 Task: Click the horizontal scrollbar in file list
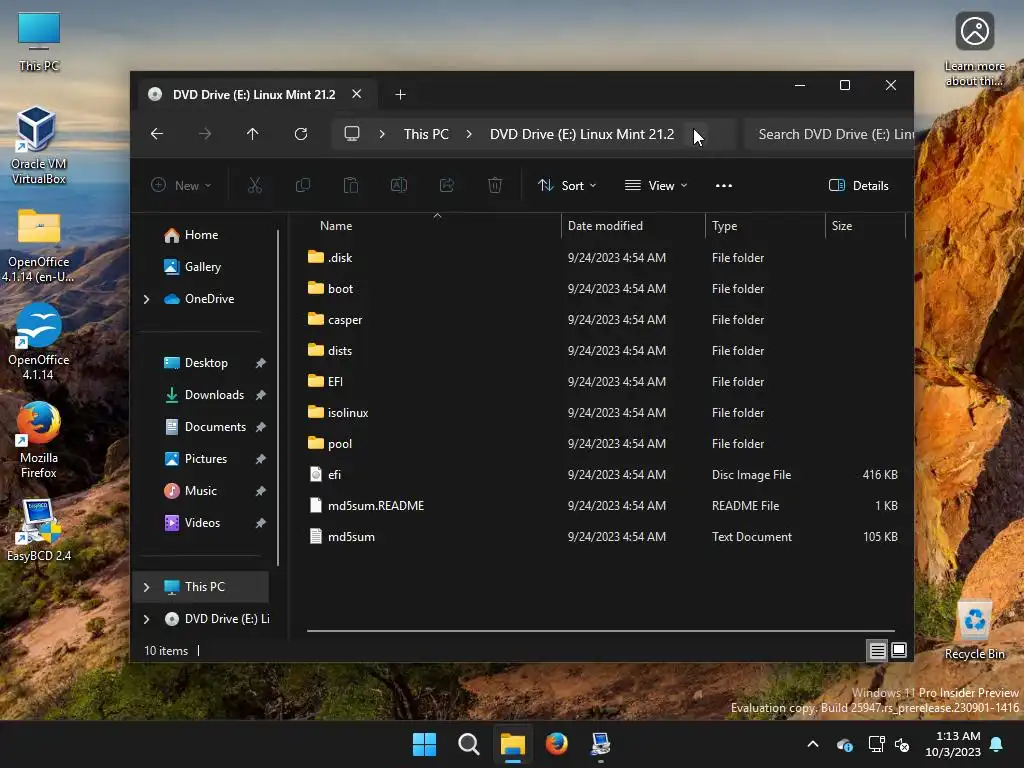601,631
